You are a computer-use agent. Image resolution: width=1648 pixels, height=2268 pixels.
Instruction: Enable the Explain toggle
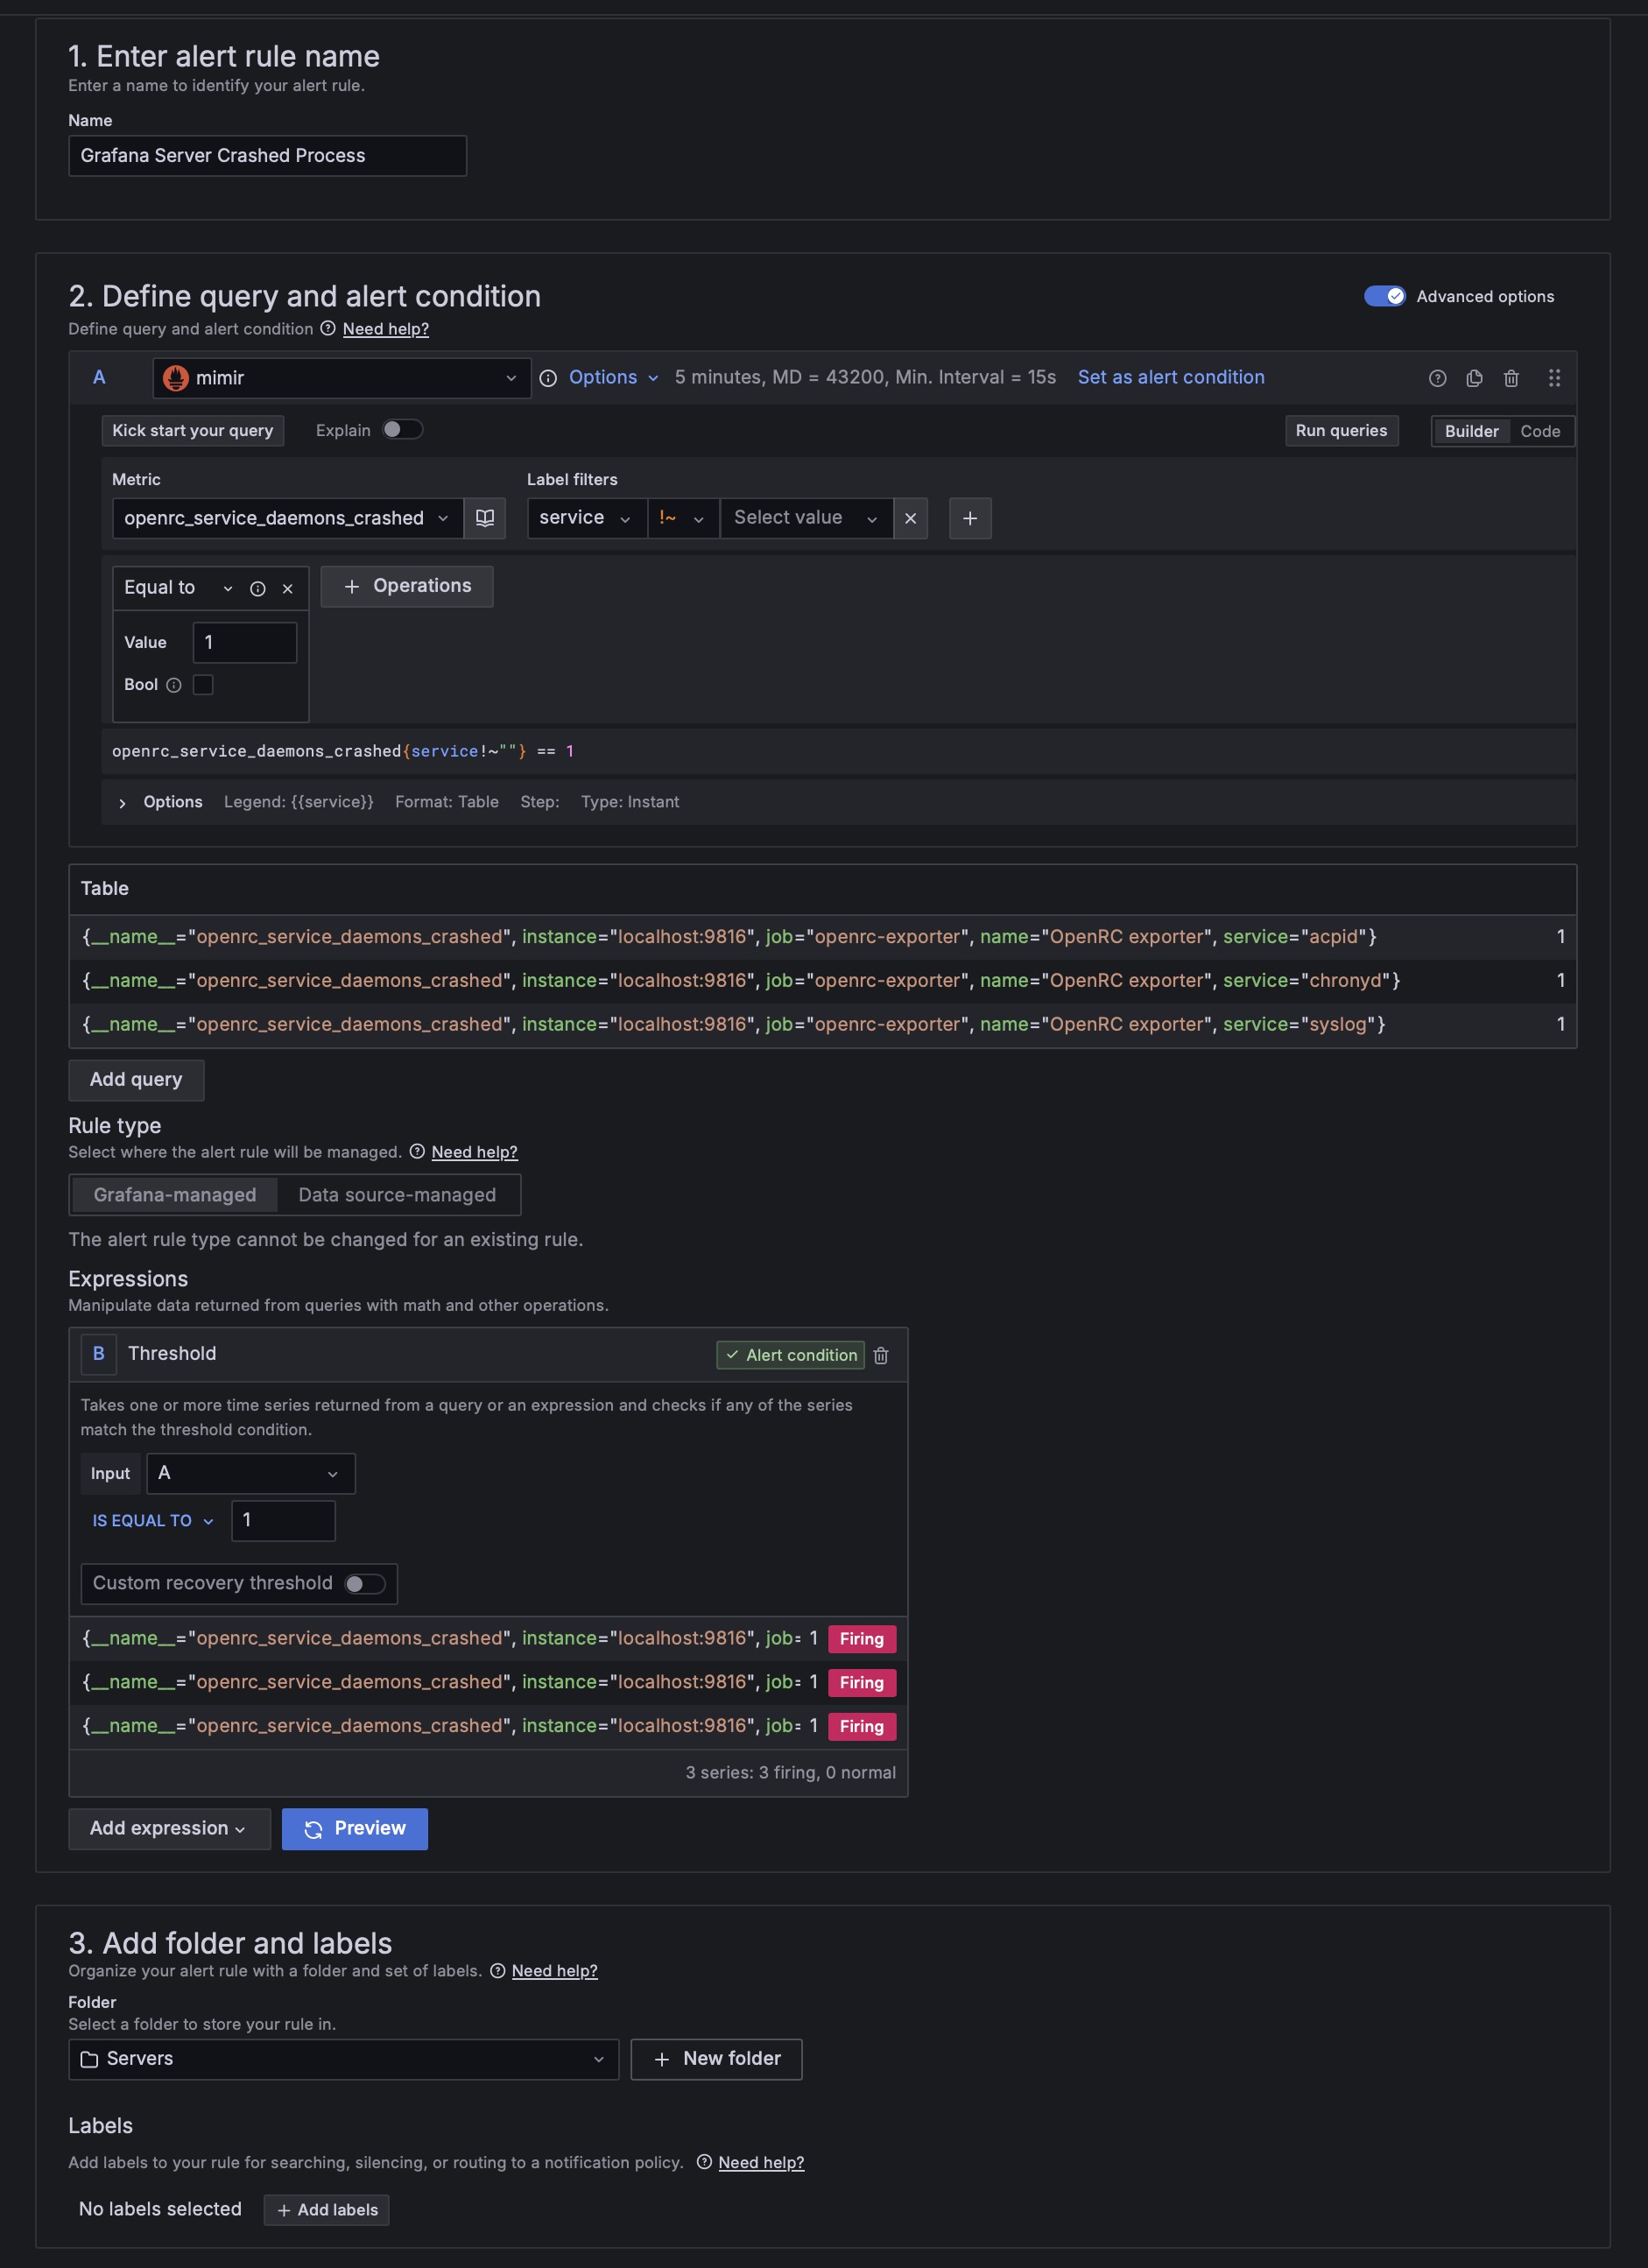point(403,429)
